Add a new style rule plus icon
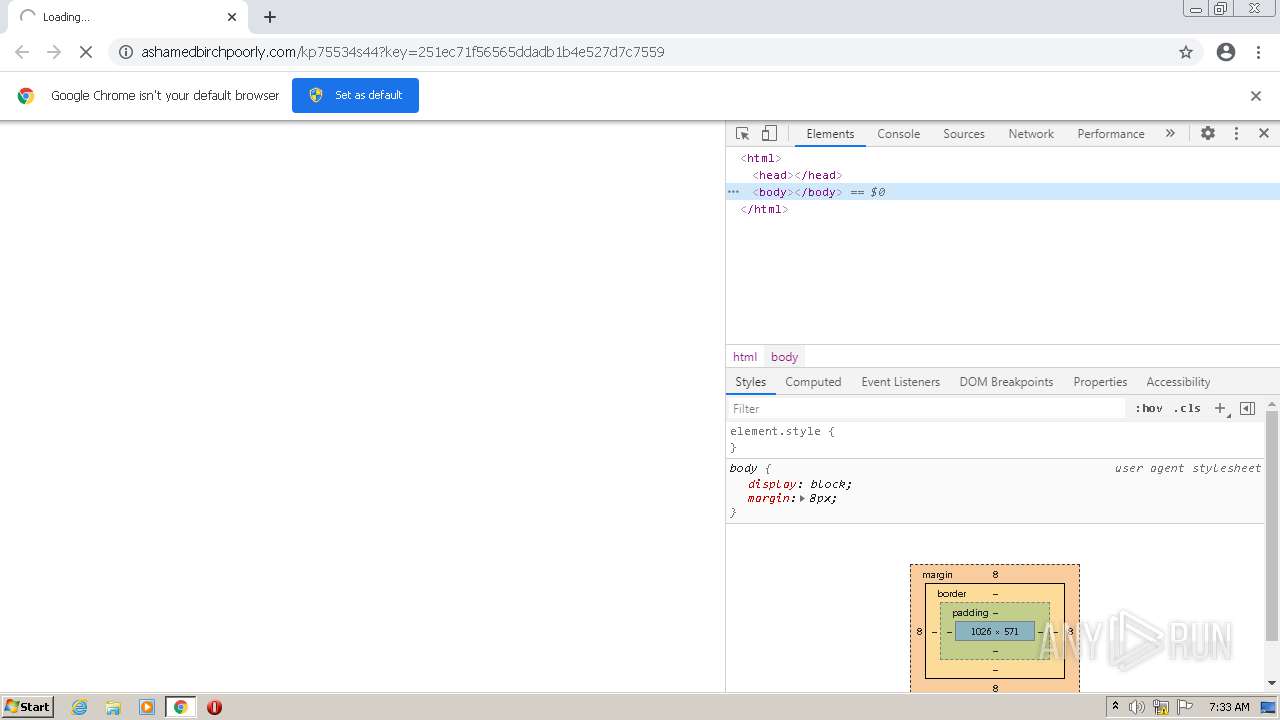The image size is (1280, 720). point(1220,408)
